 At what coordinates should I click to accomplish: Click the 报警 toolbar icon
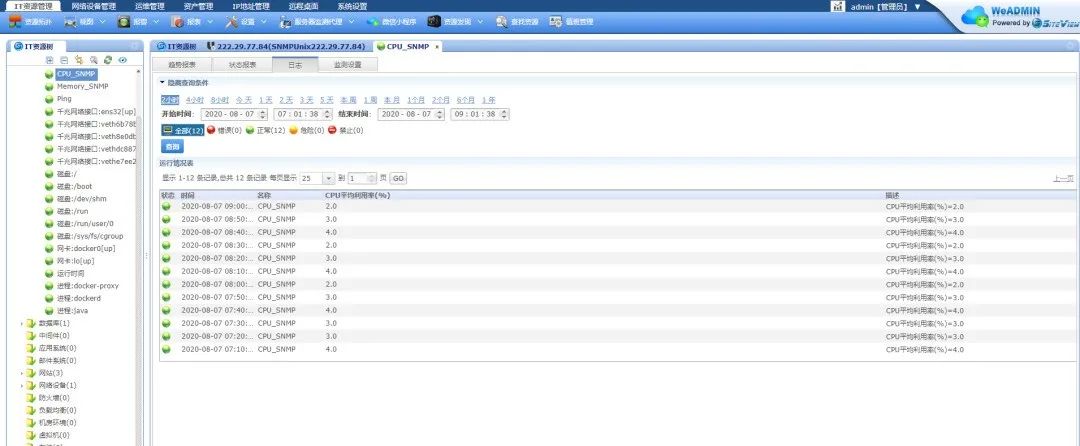[123, 22]
